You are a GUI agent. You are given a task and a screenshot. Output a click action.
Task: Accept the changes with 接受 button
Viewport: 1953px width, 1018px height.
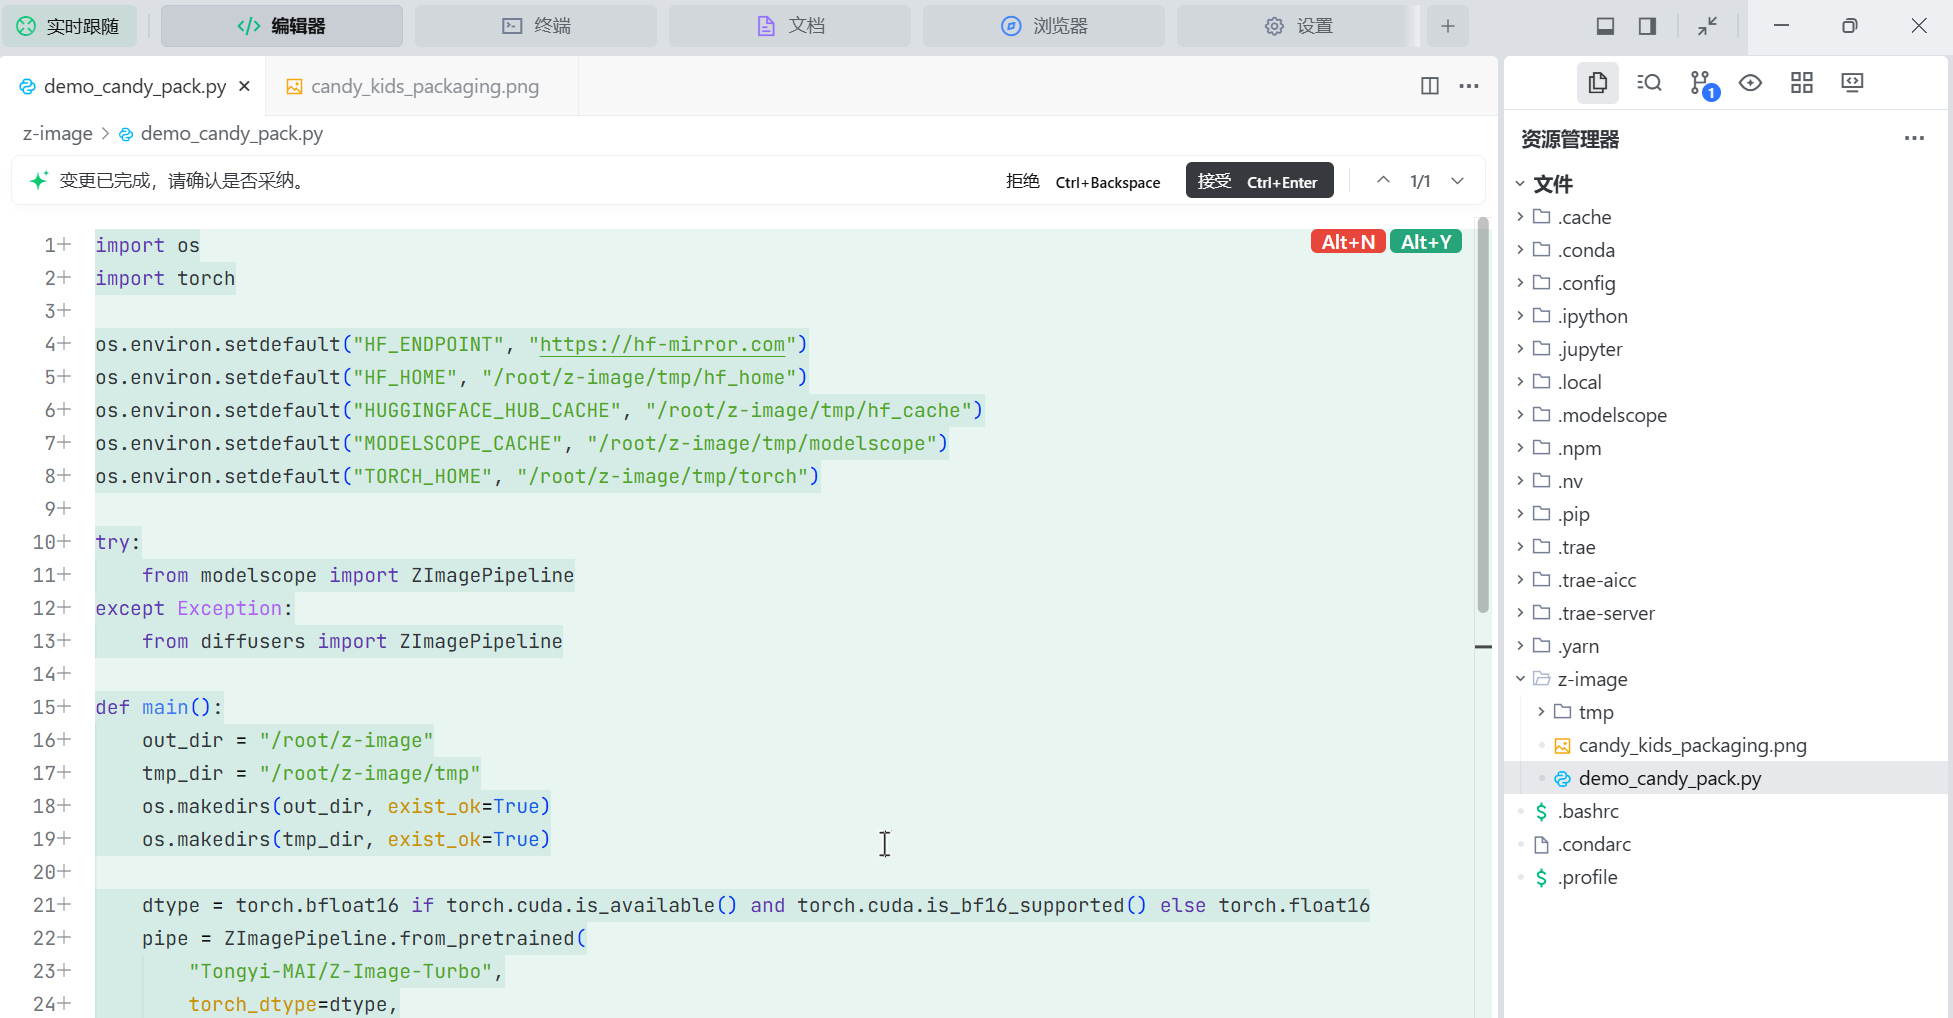click(1258, 181)
